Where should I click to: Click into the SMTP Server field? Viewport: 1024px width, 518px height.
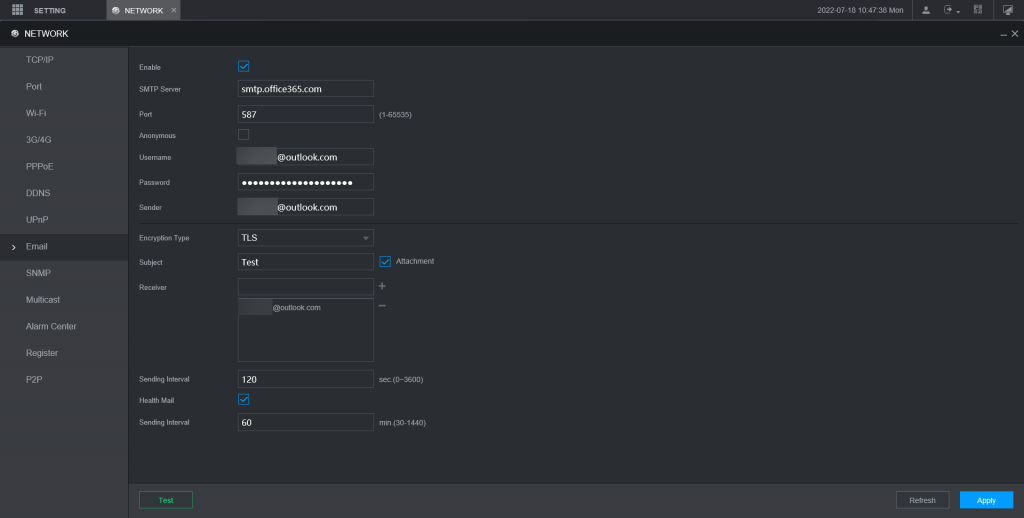305,89
